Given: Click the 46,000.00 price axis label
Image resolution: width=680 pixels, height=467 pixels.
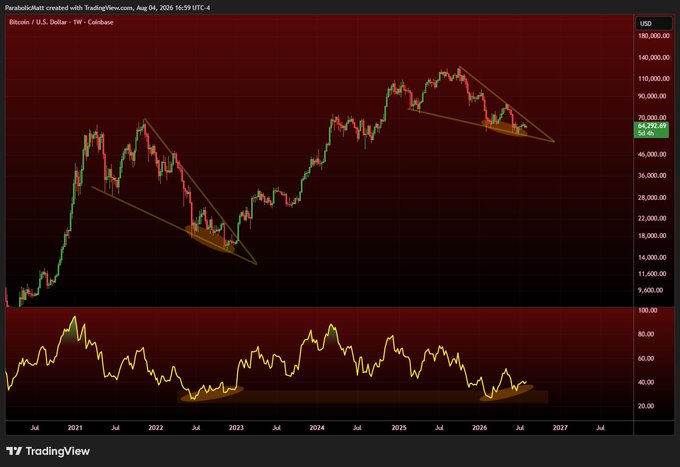Looking at the screenshot, I should (652, 154).
